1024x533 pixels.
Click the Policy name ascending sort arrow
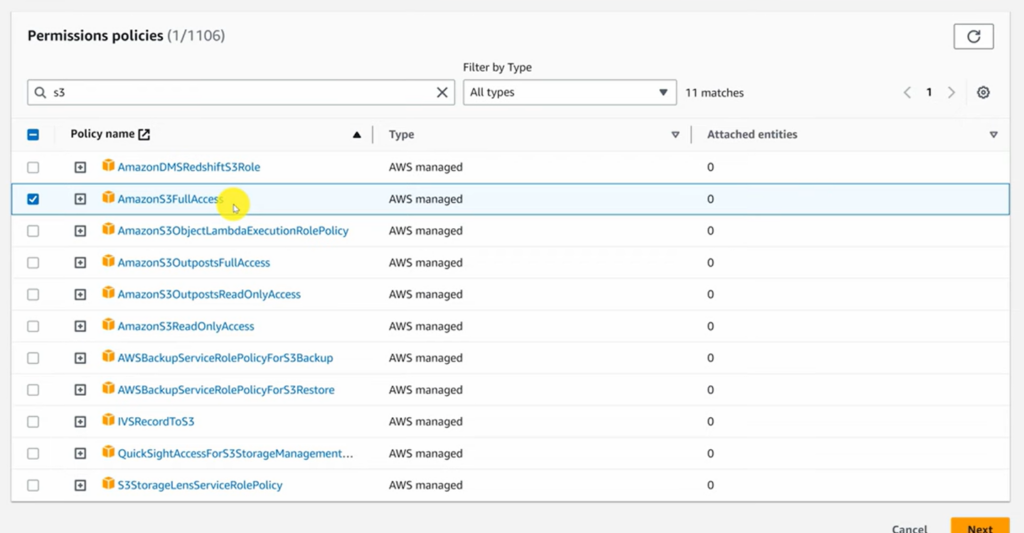click(x=357, y=135)
